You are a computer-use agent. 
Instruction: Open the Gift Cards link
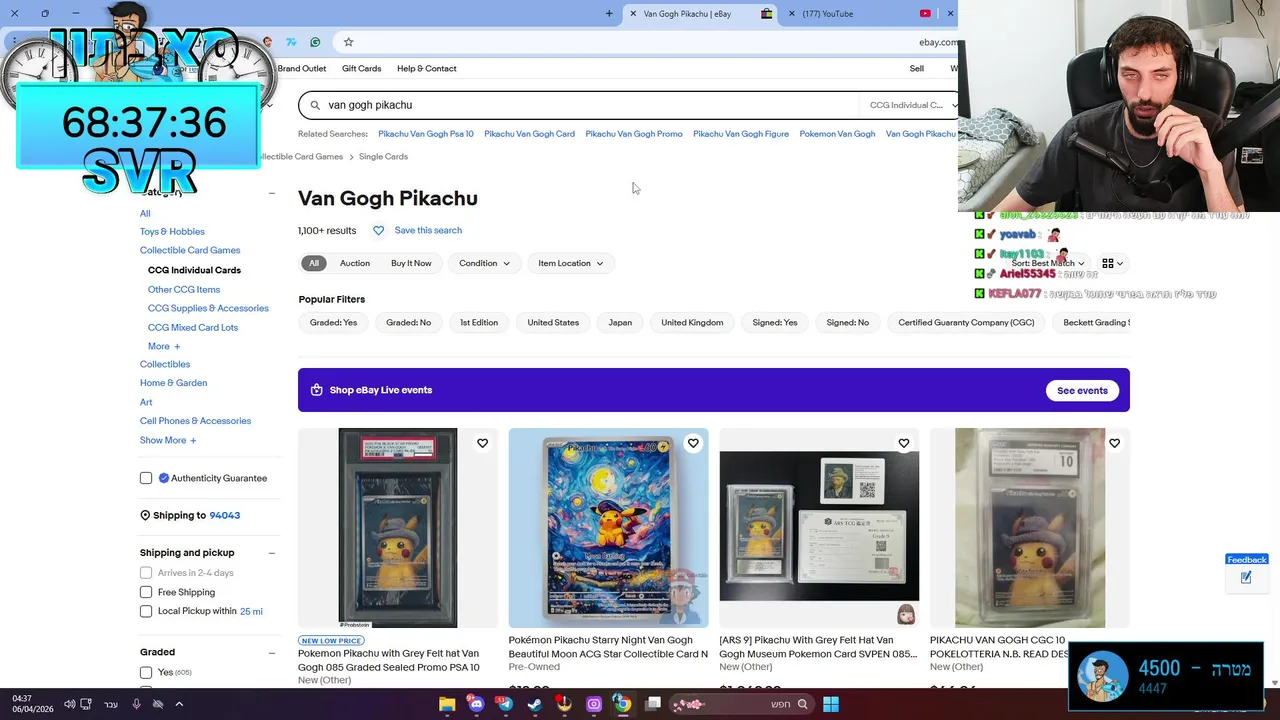pyautogui.click(x=361, y=68)
